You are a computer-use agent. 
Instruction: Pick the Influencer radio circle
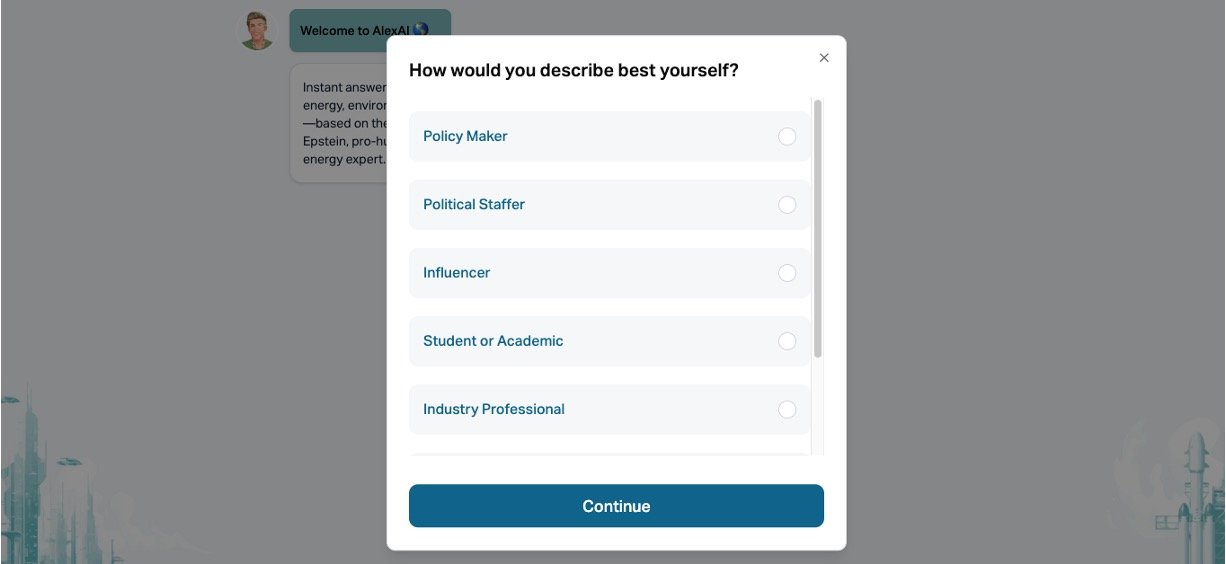(787, 273)
